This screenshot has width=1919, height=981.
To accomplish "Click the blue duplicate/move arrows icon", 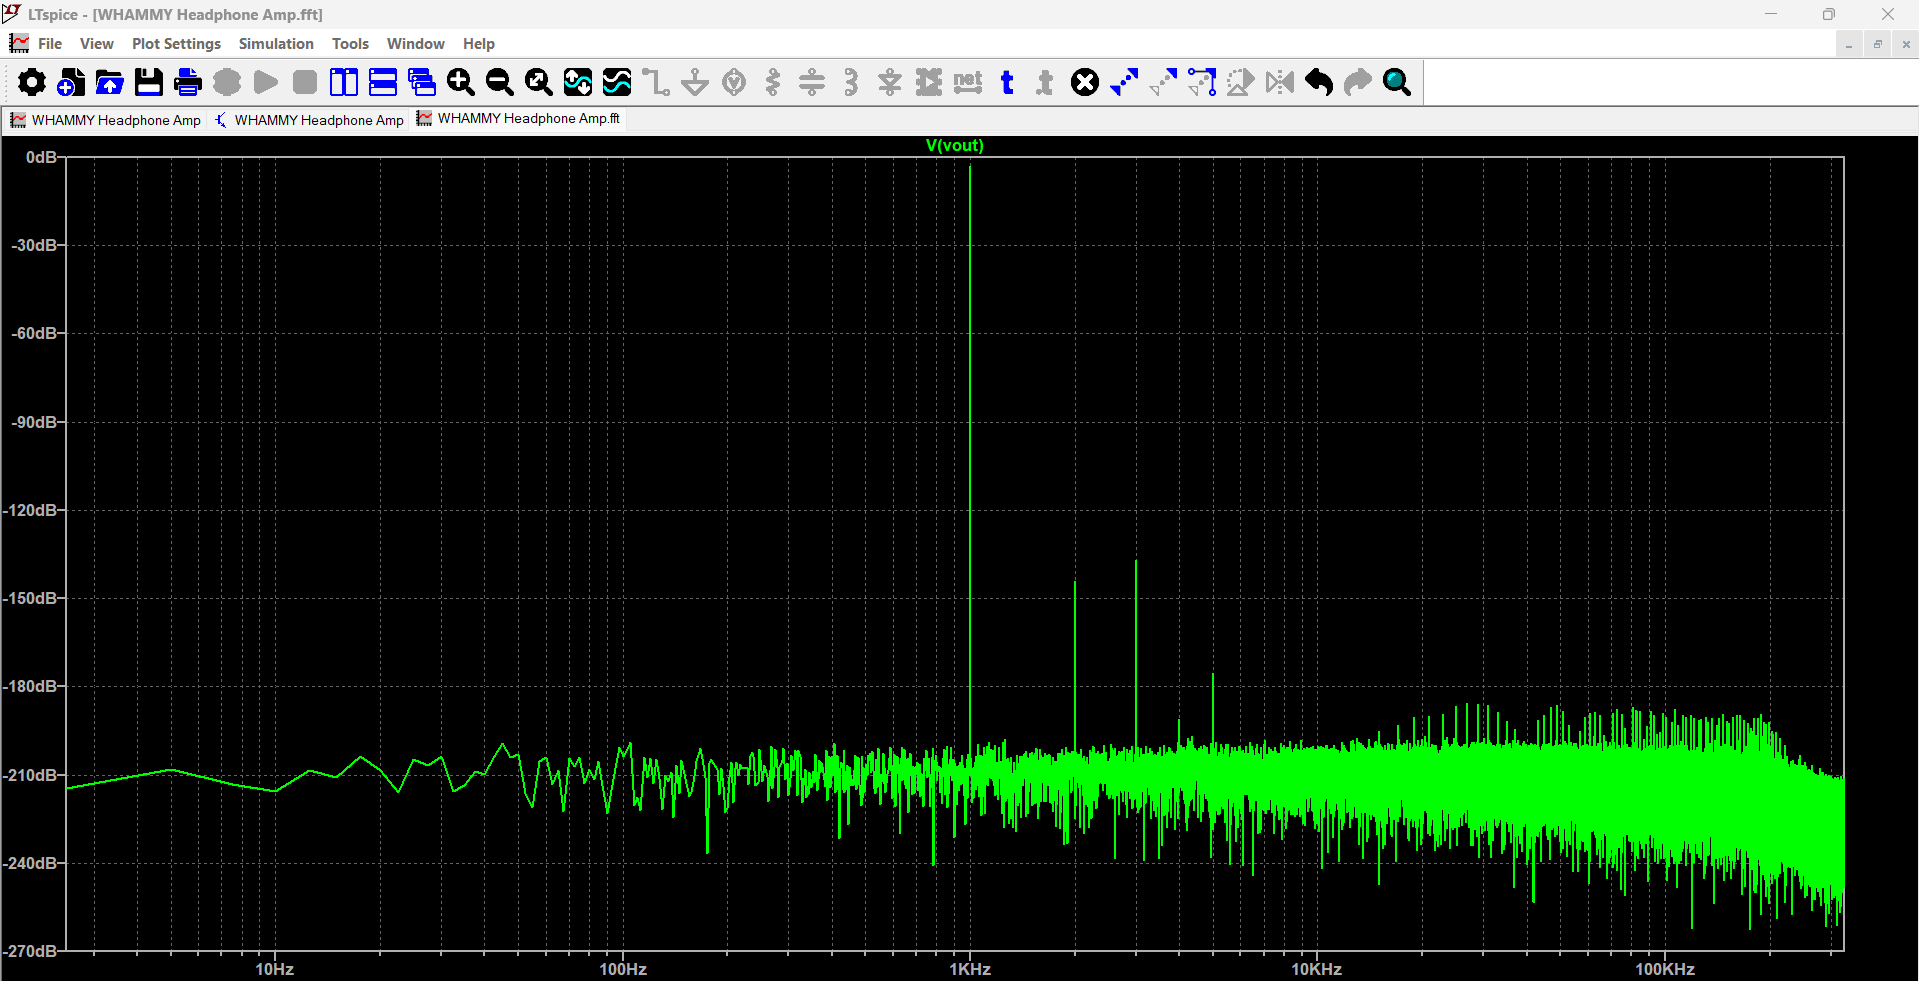I will click(x=1124, y=82).
